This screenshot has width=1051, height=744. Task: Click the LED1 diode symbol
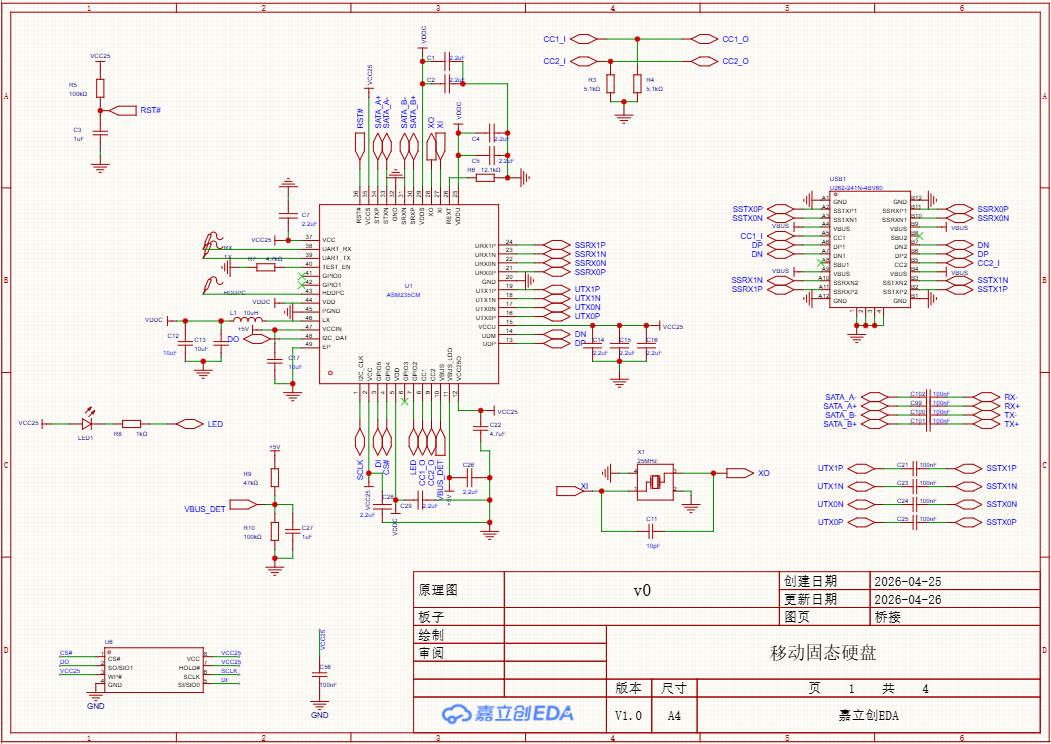pyautogui.click(x=86, y=424)
